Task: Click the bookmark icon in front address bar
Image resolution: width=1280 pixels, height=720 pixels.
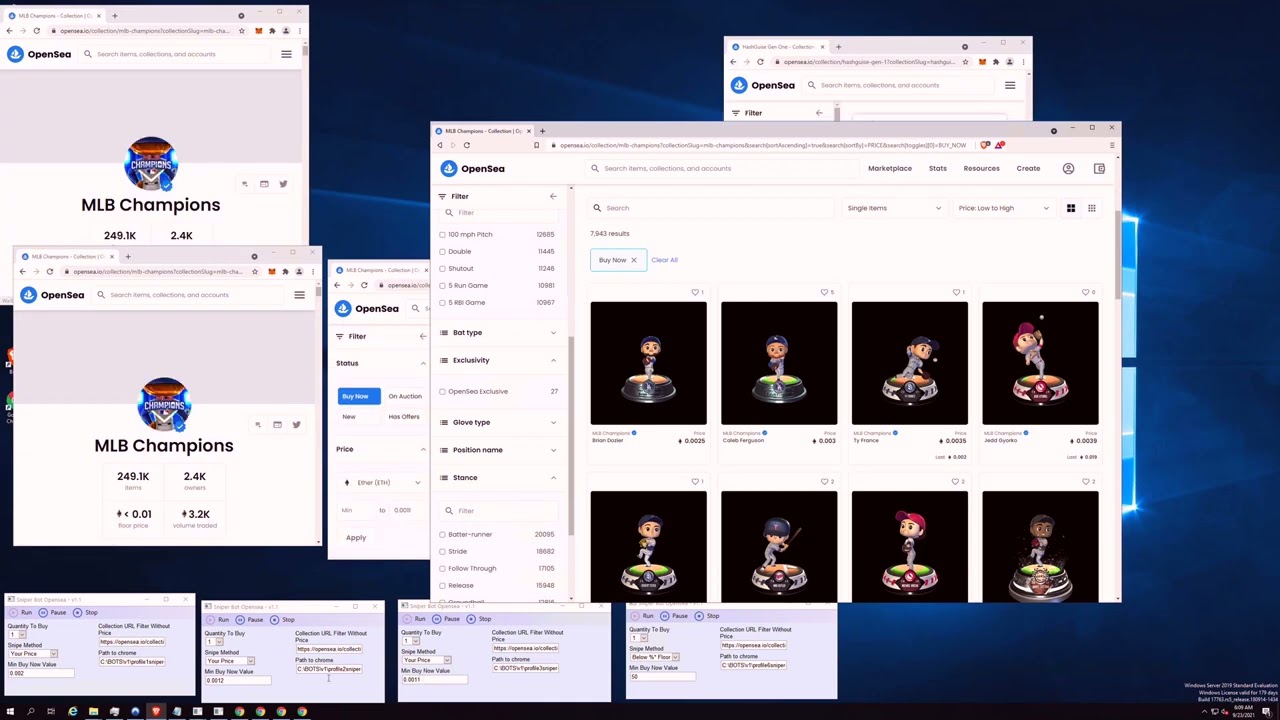Action: [536, 145]
